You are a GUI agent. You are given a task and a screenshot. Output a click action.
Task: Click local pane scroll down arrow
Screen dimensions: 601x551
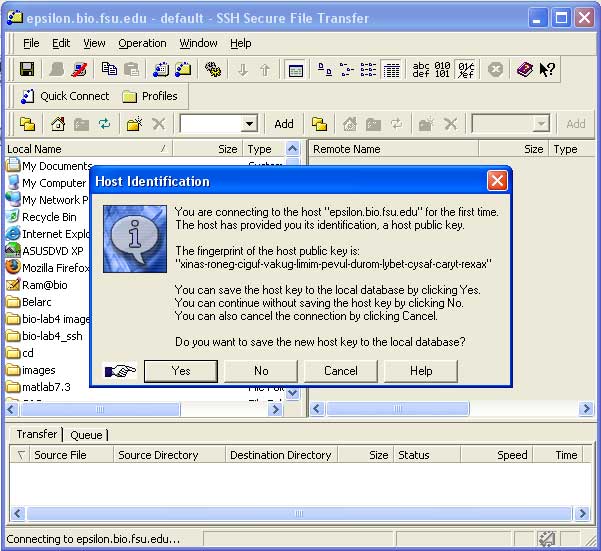click(x=293, y=393)
